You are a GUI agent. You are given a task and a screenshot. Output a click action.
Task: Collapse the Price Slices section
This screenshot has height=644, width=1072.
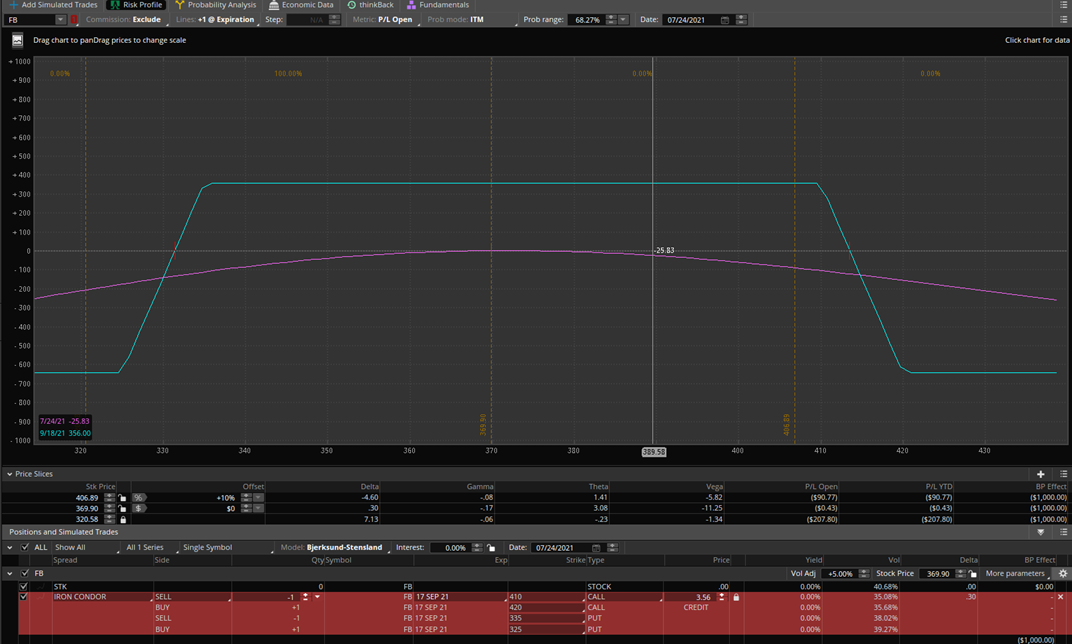pos(9,474)
